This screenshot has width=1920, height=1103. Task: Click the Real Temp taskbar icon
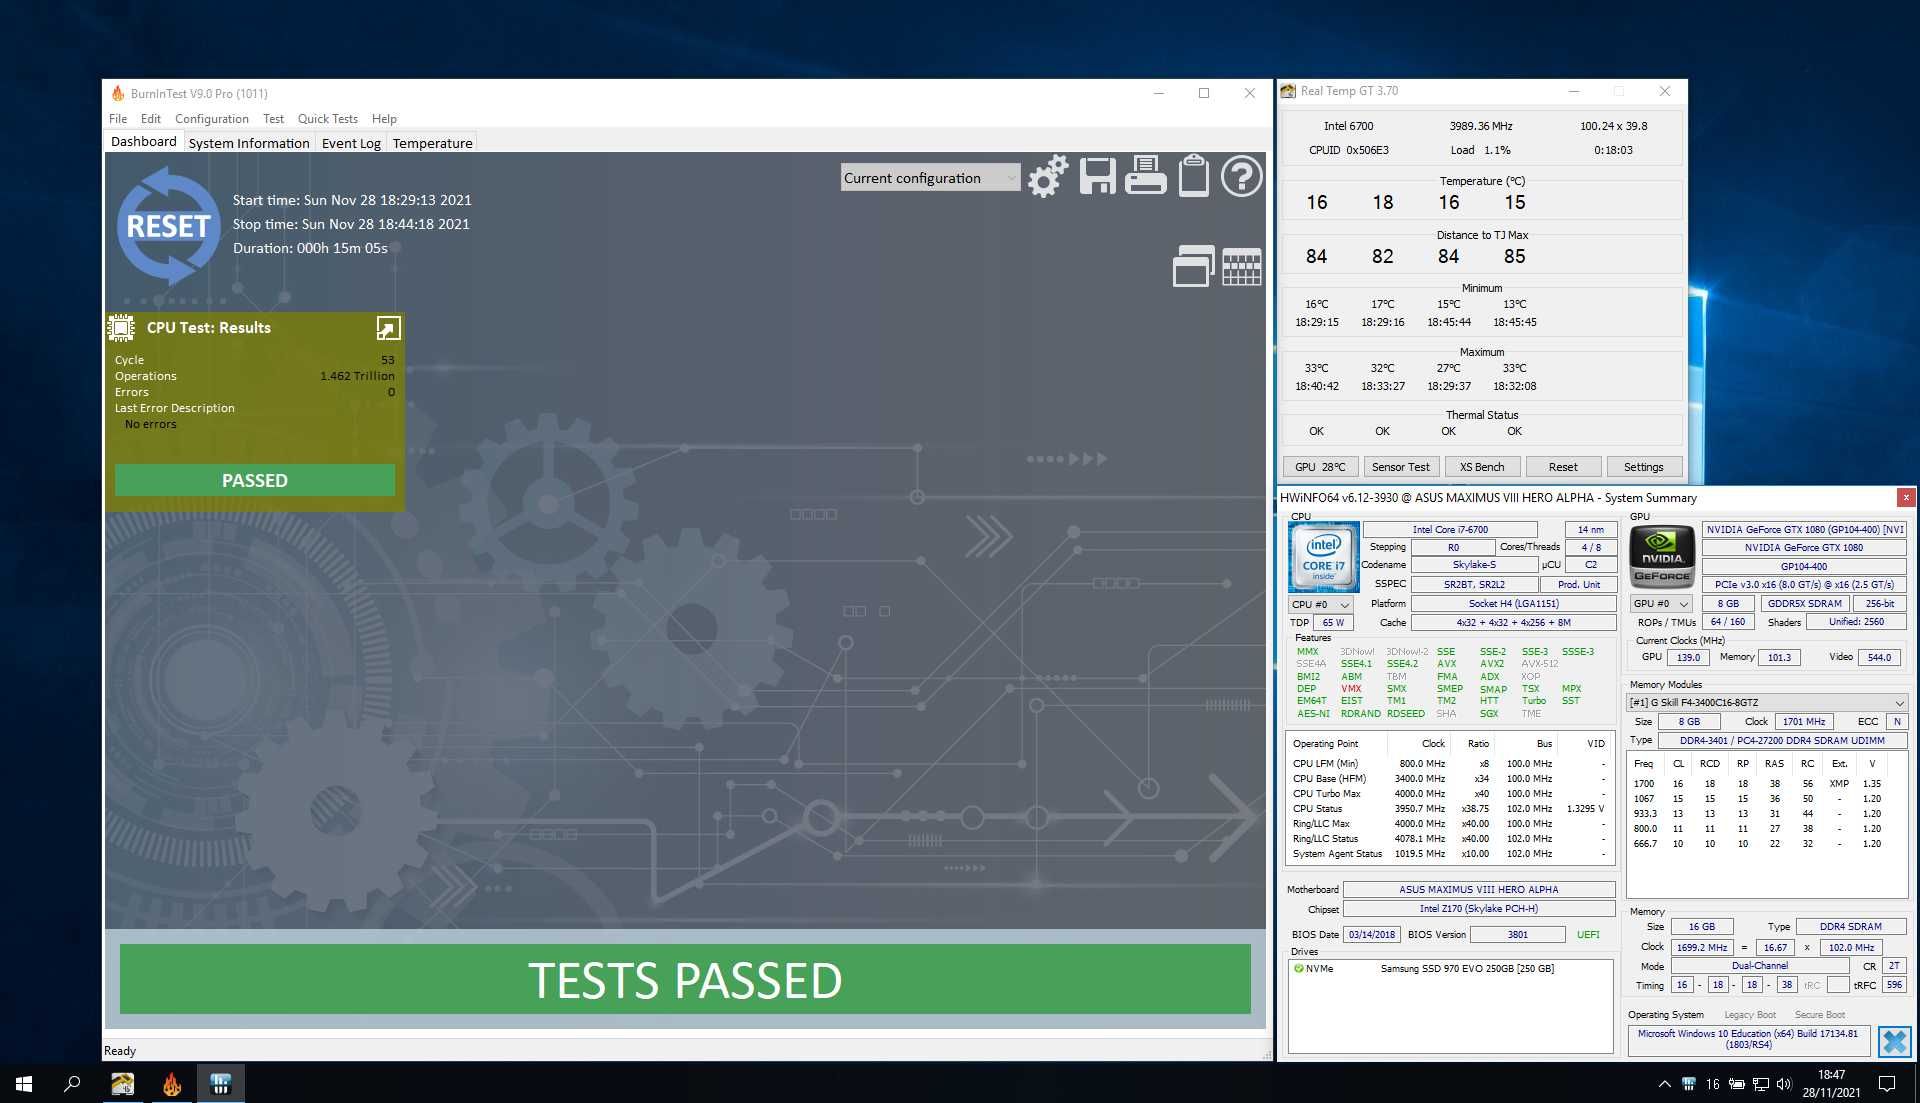(x=122, y=1083)
